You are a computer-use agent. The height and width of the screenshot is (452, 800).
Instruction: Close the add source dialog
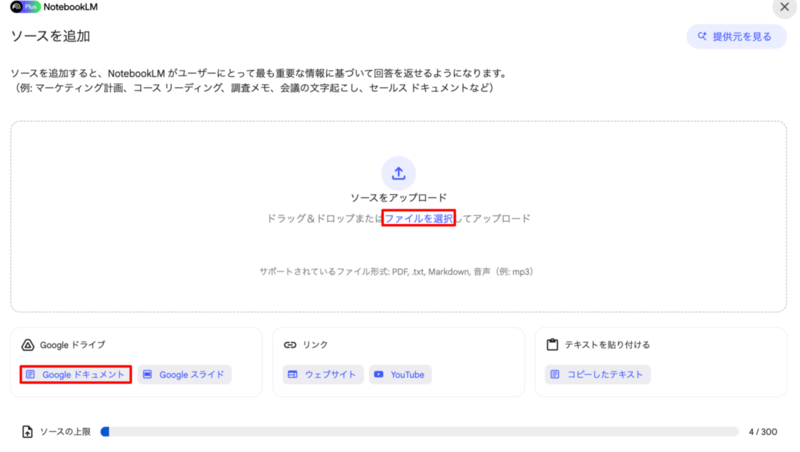(785, 7)
